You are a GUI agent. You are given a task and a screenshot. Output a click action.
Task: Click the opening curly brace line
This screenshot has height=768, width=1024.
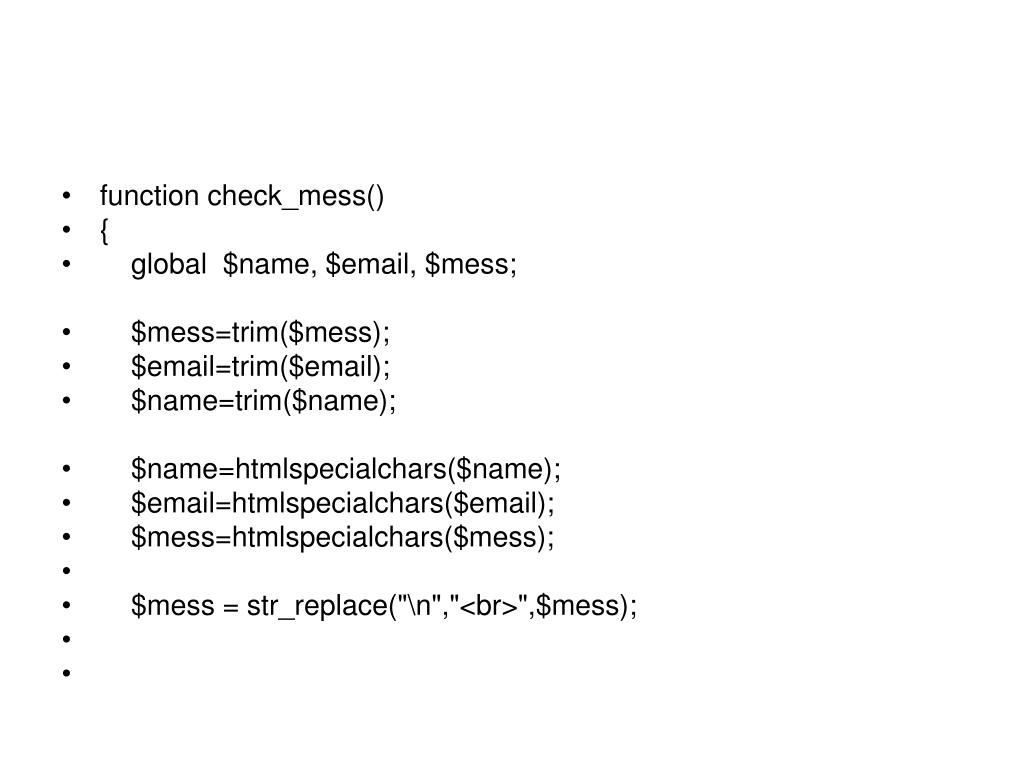pos(104,231)
